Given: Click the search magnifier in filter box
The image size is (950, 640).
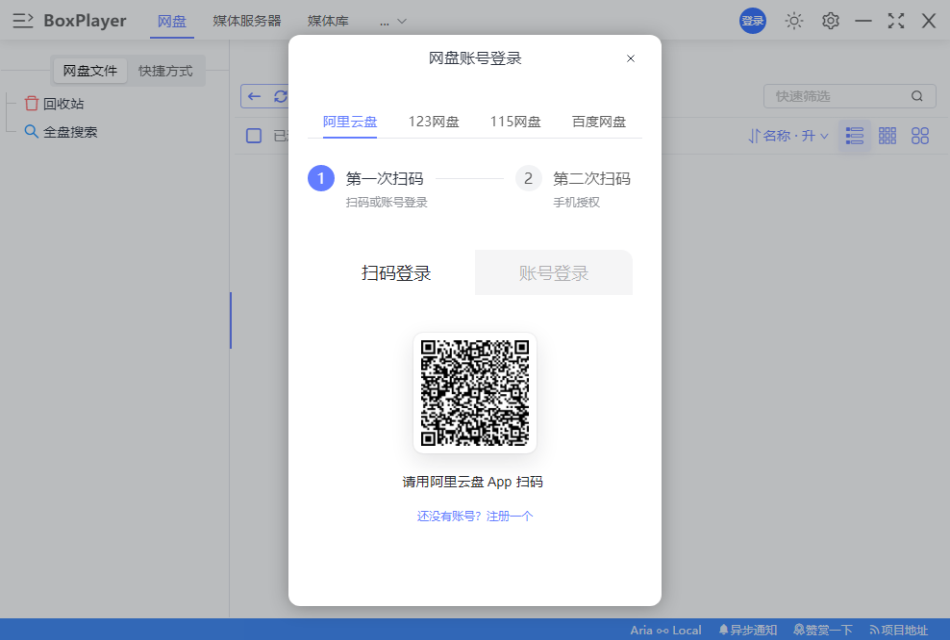Looking at the screenshot, I should tap(917, 96).
